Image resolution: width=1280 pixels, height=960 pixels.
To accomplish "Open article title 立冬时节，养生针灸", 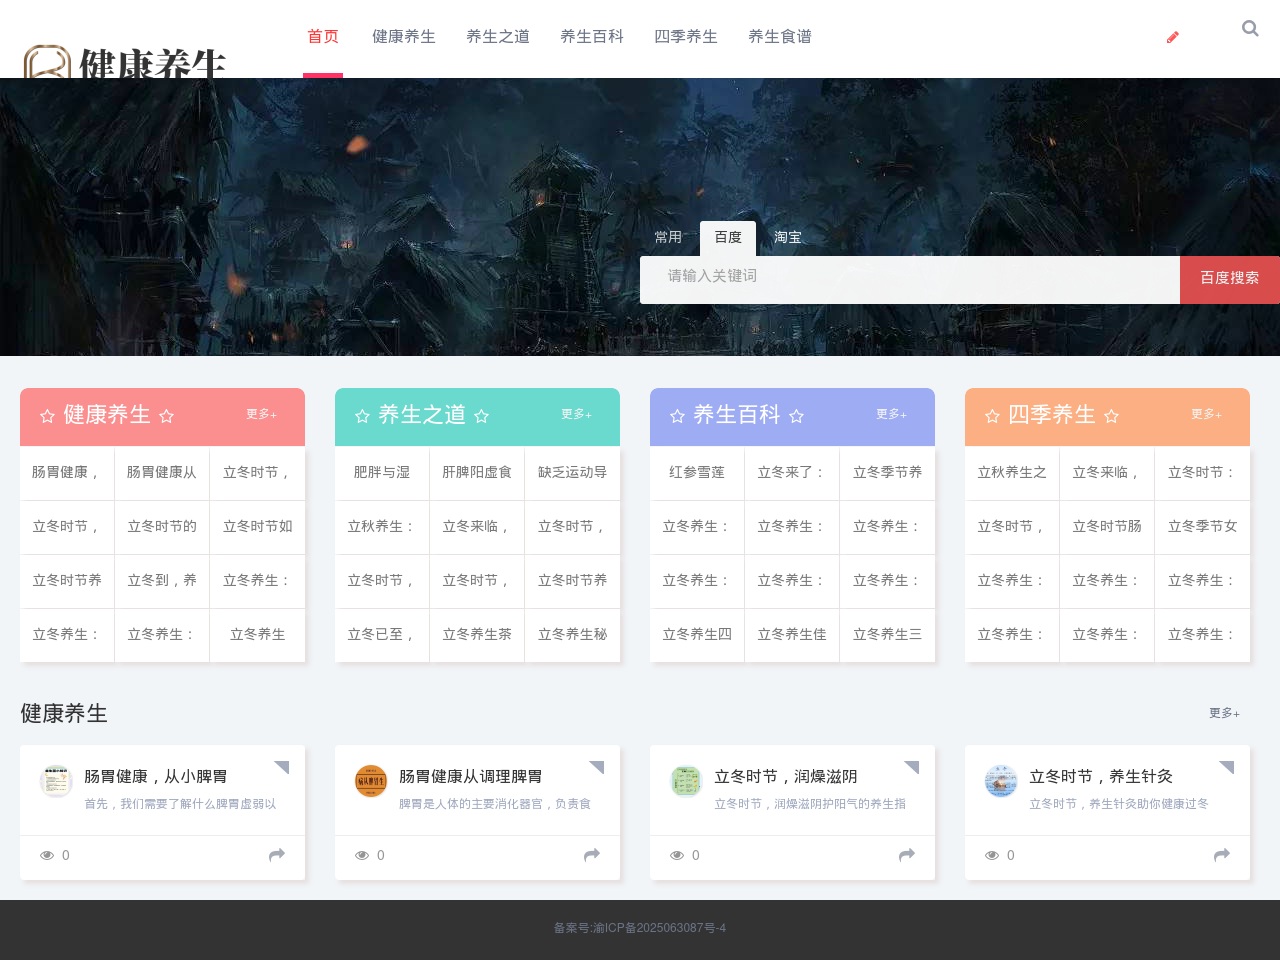I will (1101, 777).
